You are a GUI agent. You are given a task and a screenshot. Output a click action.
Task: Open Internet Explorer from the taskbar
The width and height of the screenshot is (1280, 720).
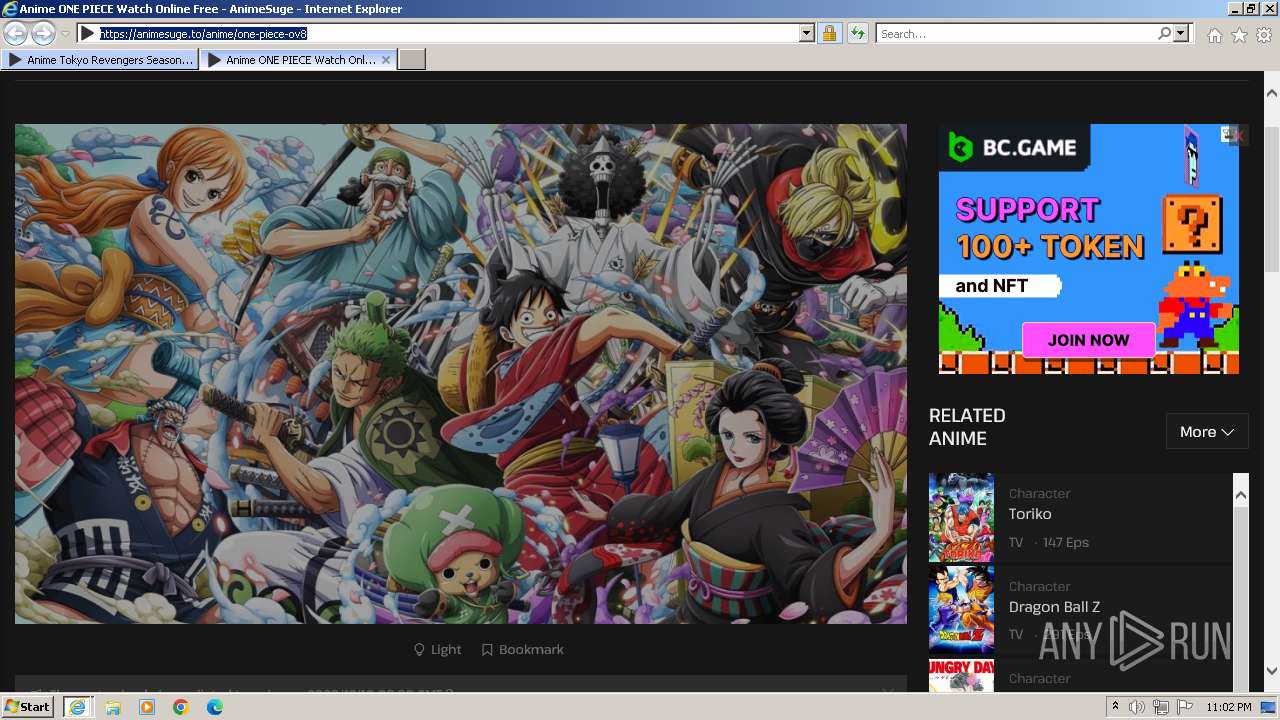coord(77,707)
